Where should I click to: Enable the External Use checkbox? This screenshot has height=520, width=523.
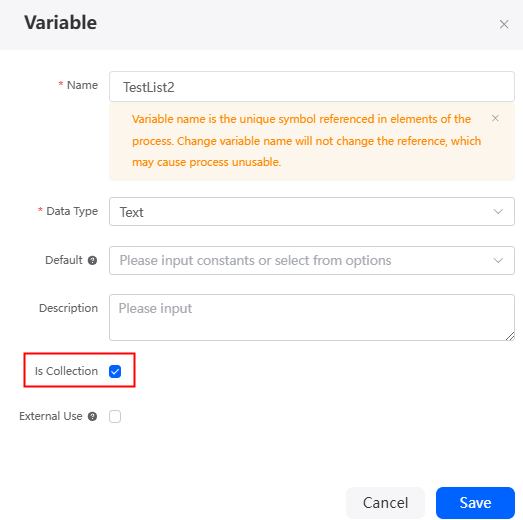click(115, 416)
